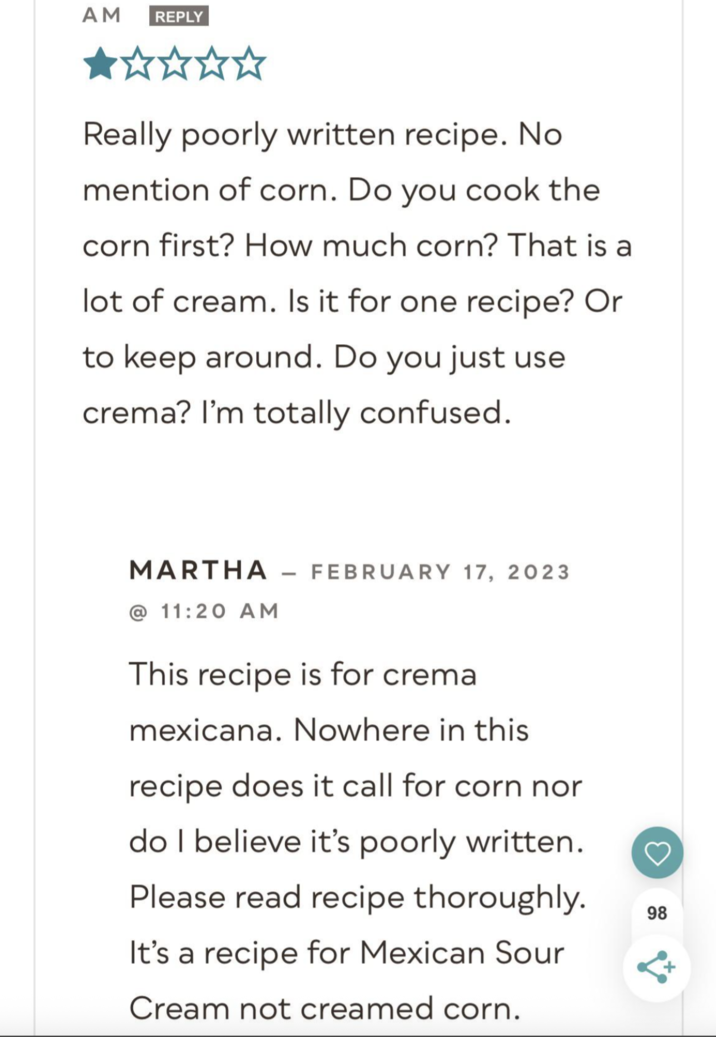716x1037 pixels.
Task: Click the February 17, 2023 date
Action: 440,572
